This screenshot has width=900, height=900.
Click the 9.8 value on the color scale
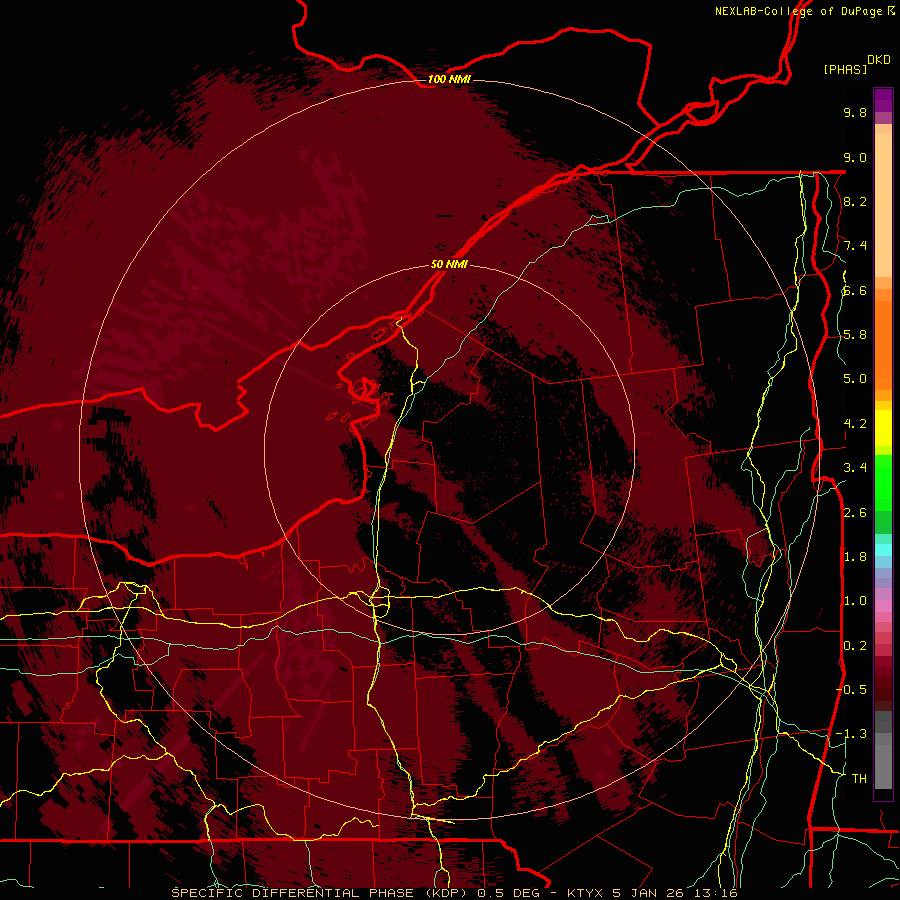[x=855, y=113]
